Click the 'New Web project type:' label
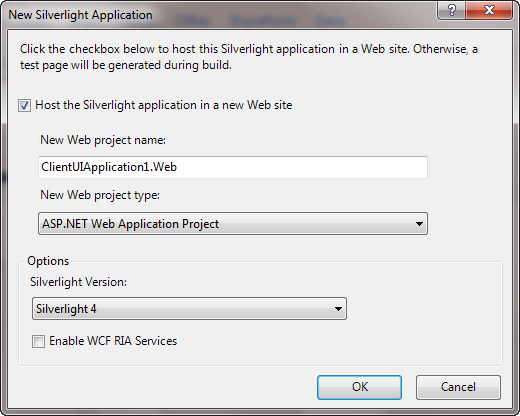The height and width of the screenshot is (416, 520). [100, 195]
